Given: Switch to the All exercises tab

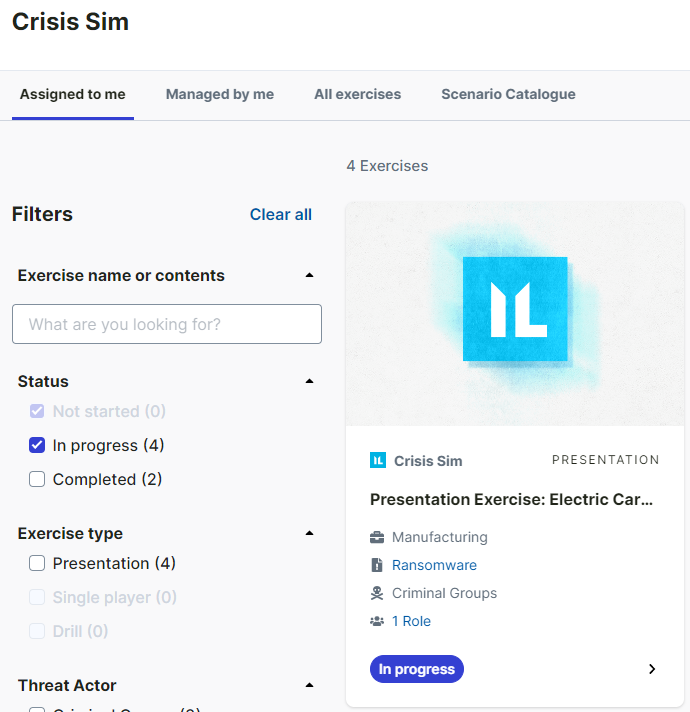Looking at the screenshot, I should point(357,94).
